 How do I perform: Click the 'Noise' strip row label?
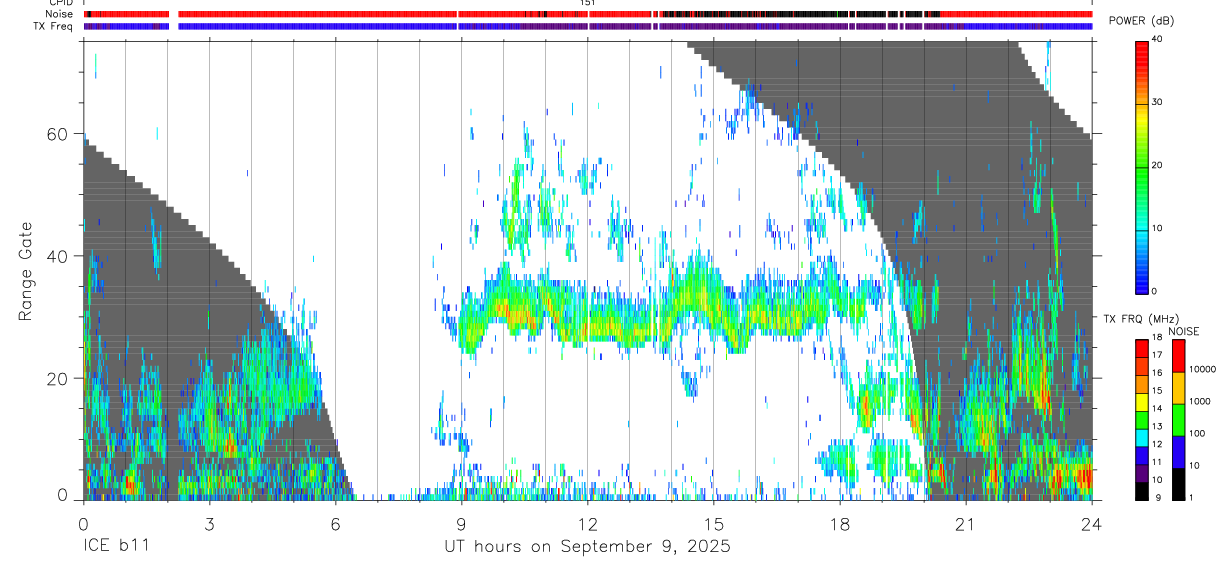click(x=61, y=14)
